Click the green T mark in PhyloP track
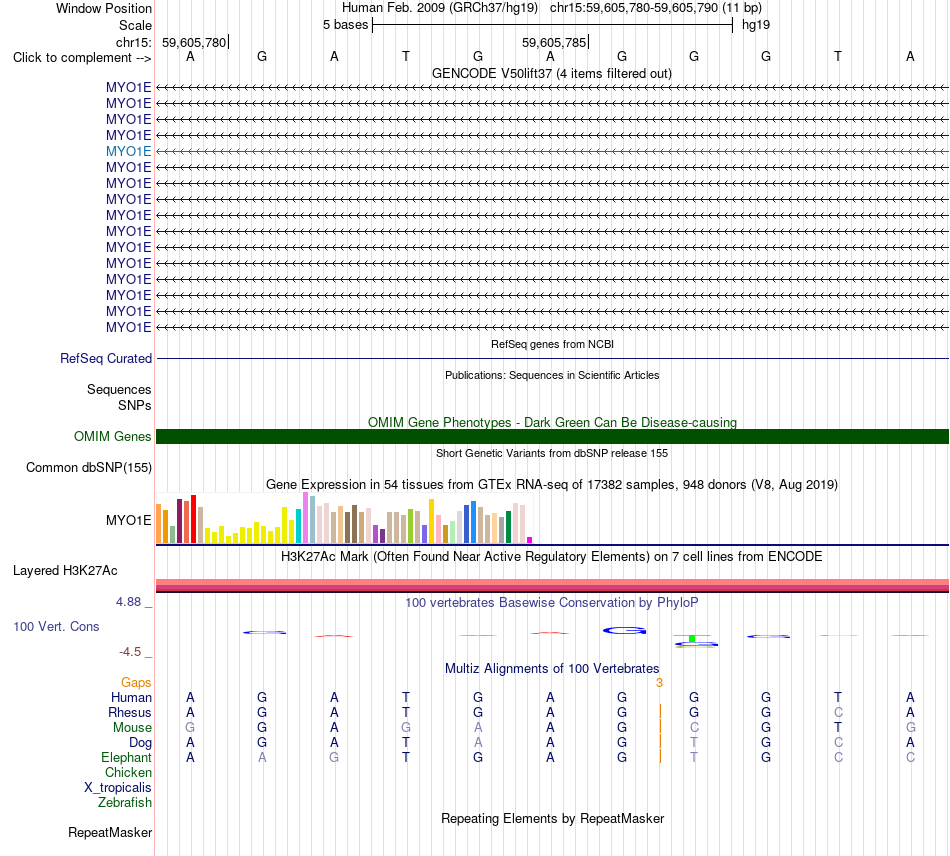950x856 pixels. coord(692,639)
